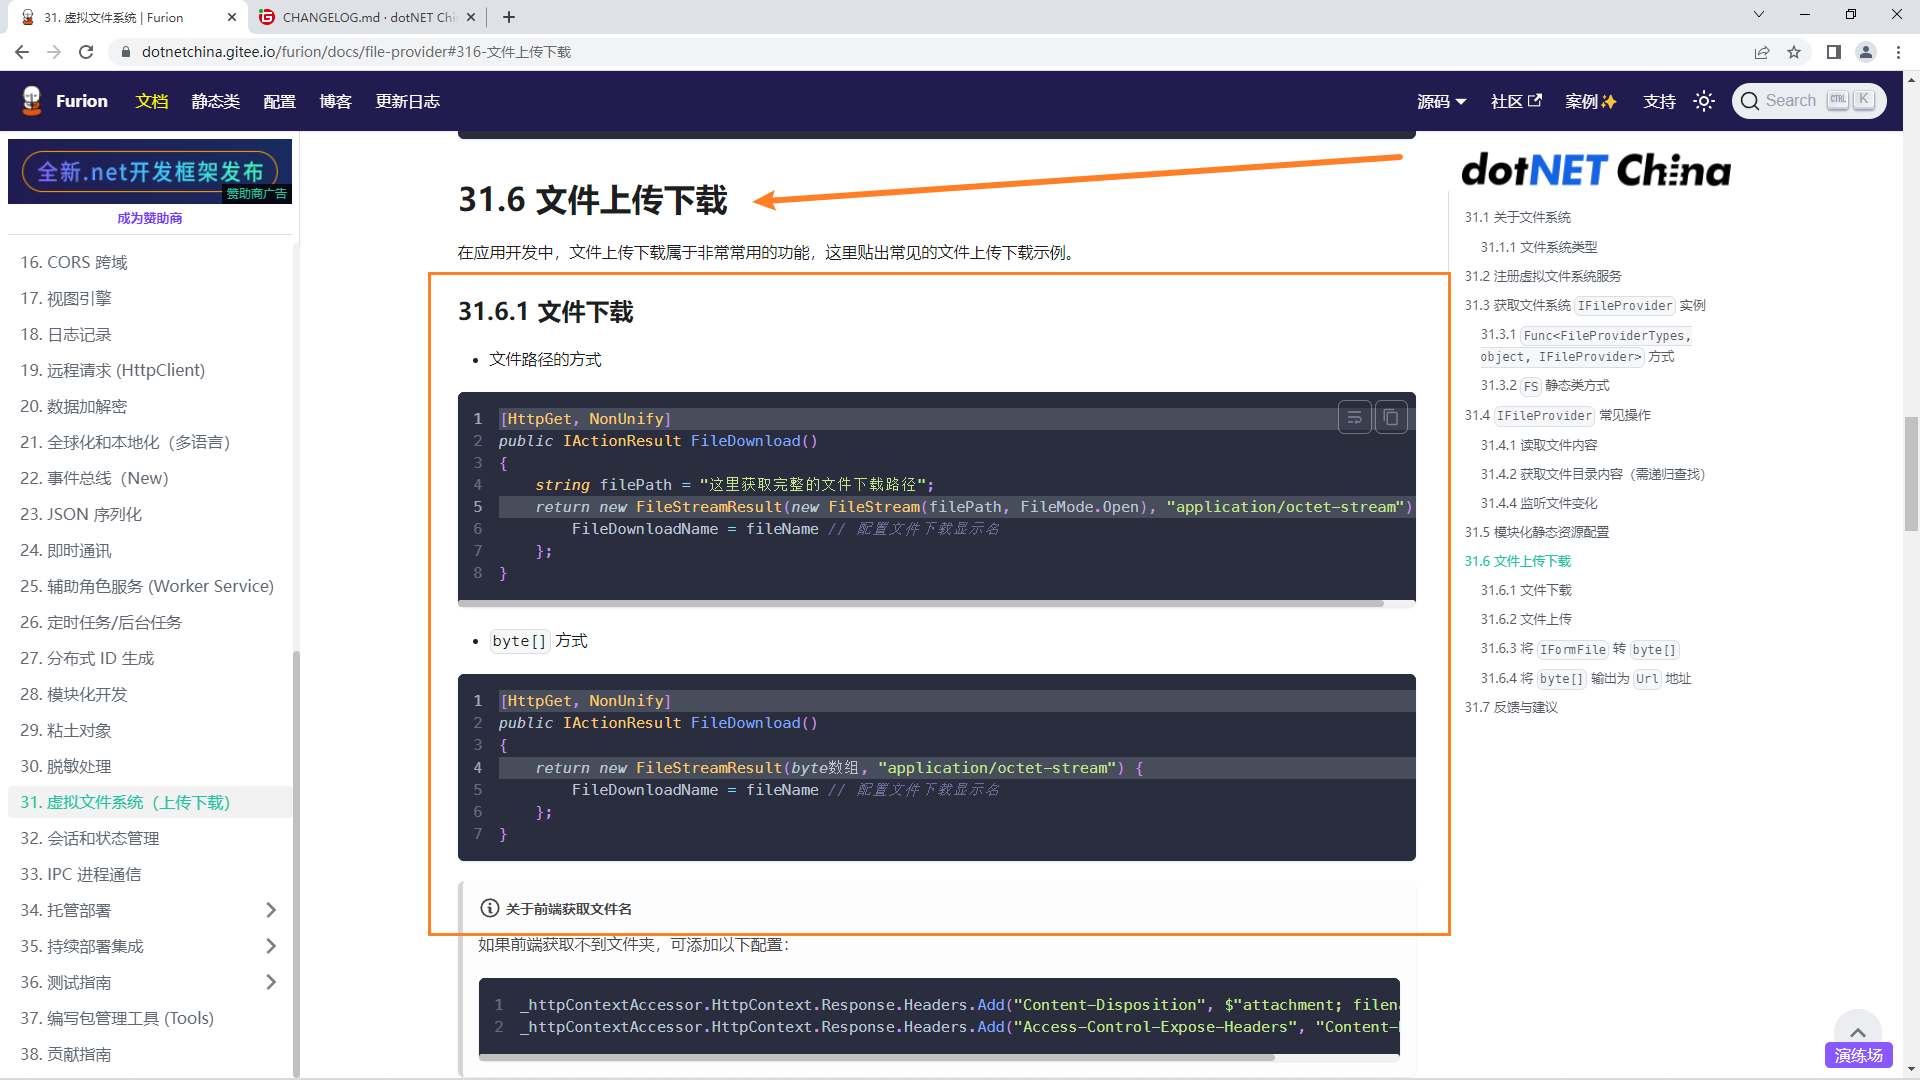Click the Furion pelican logo
The height and width of the screenshot is (1080, 1920).
click(31, 100)
